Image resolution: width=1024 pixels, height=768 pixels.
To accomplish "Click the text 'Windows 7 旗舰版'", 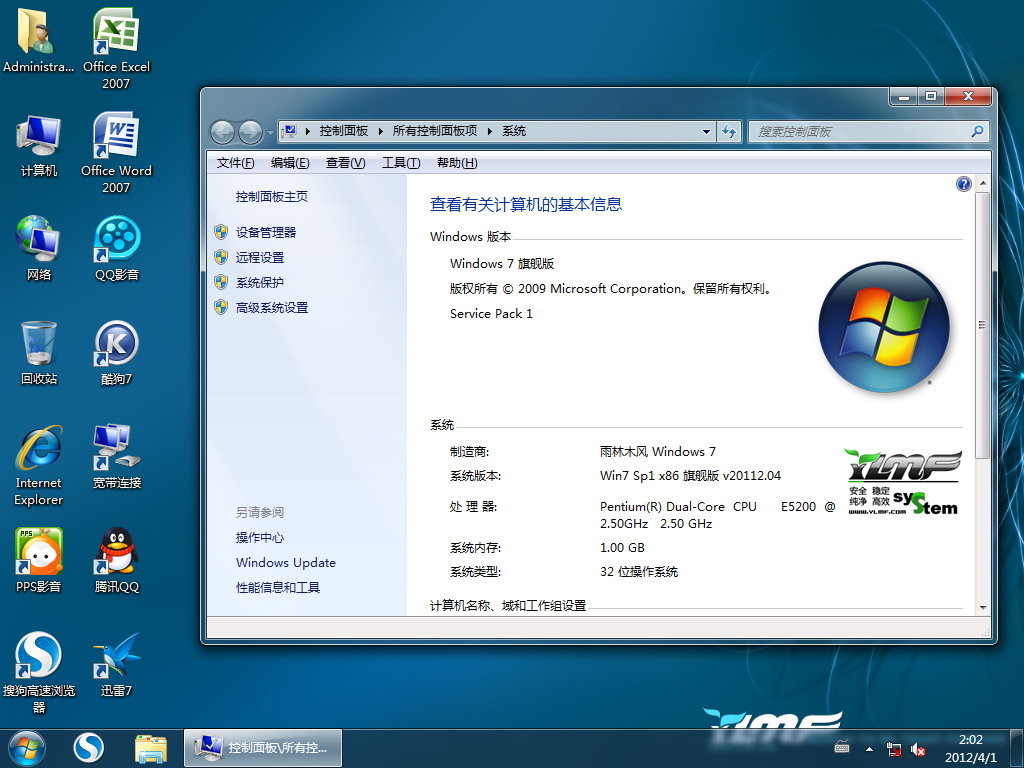I will pos(502,264).
